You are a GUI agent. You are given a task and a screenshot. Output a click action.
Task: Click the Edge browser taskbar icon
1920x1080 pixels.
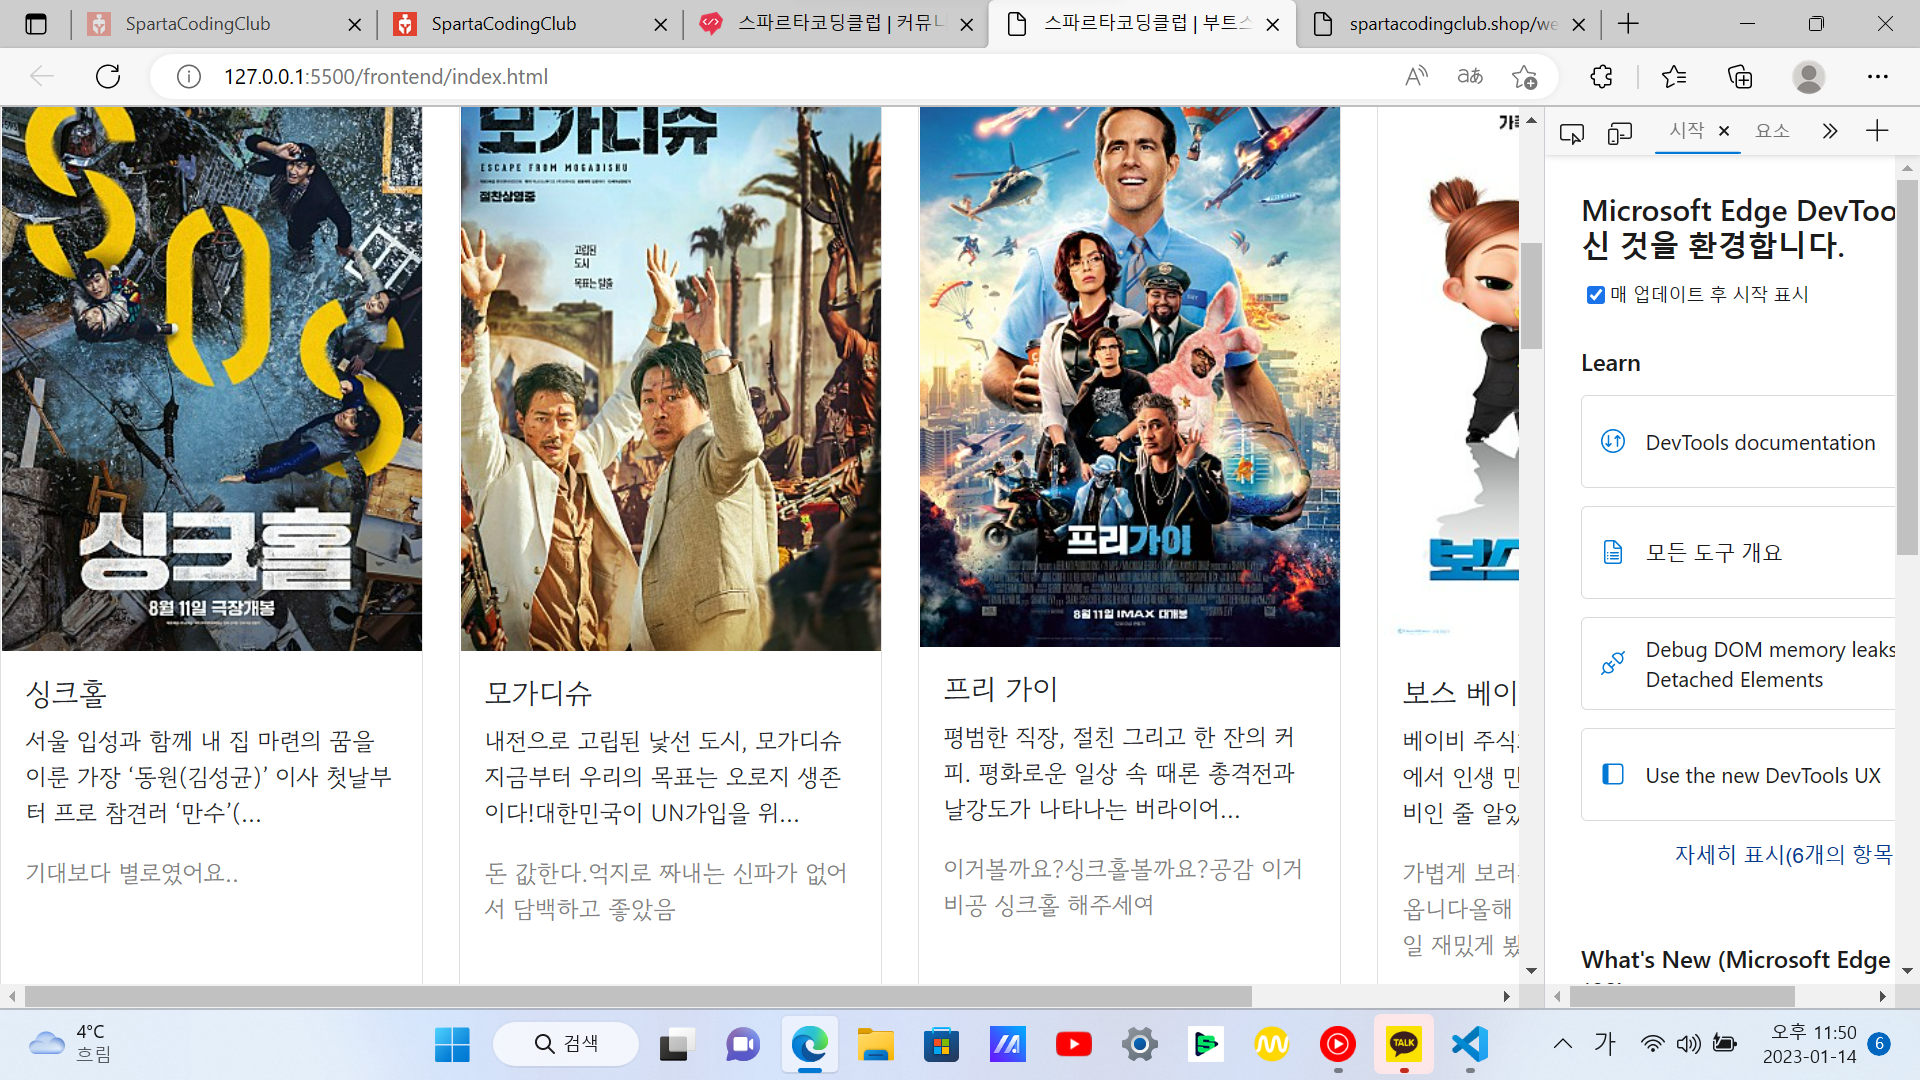click(x=809, y=1045)
